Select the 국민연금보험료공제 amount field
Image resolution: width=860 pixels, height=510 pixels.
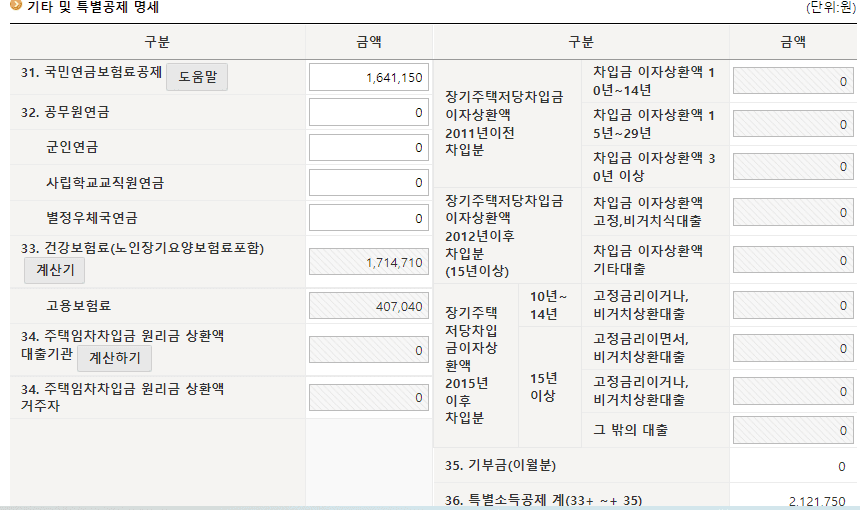[x=369, y=77]
